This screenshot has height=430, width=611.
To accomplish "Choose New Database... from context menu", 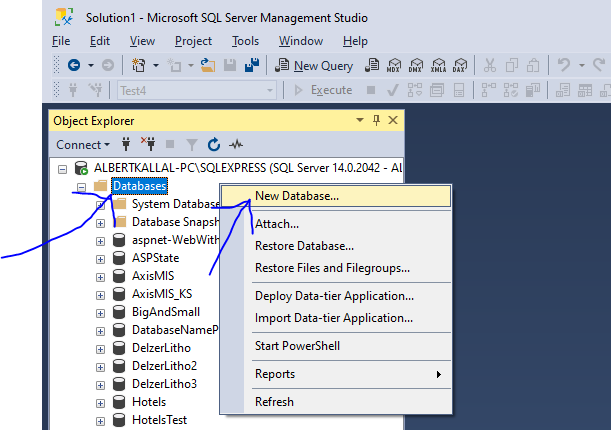I will [x=336, y=196].
